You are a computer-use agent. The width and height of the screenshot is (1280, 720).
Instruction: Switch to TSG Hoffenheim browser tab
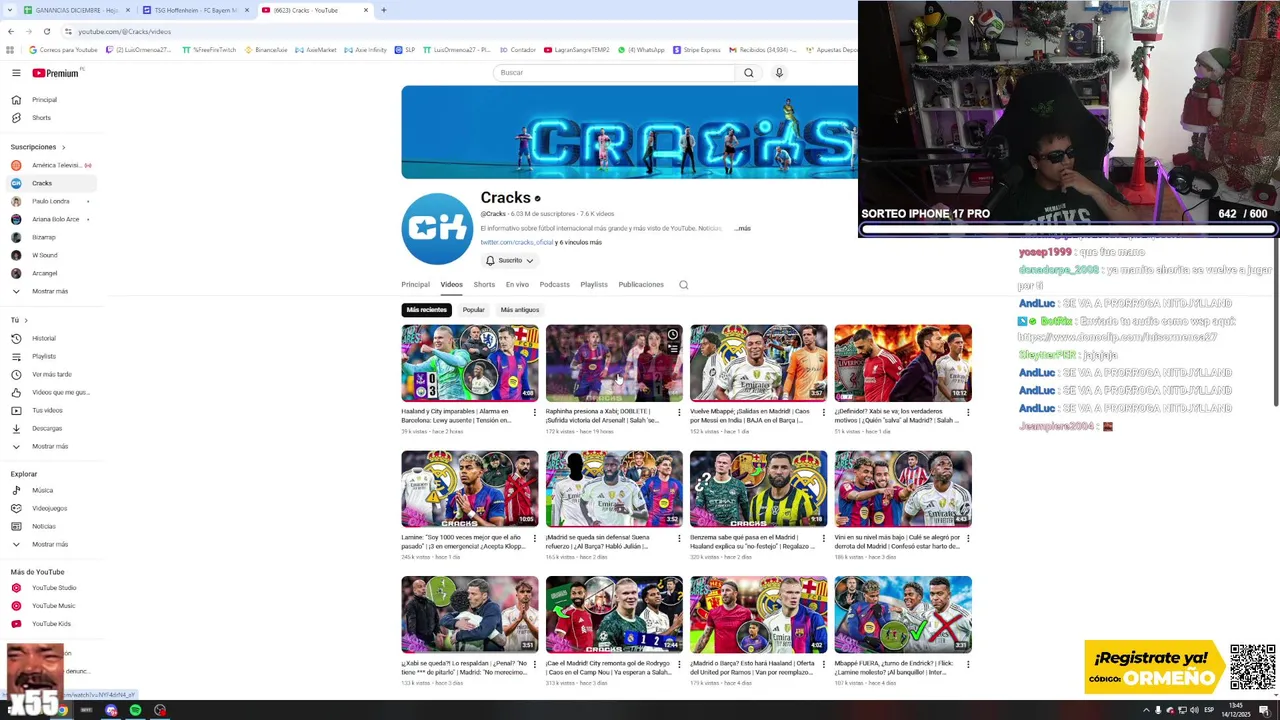click(x=196, y=10)
